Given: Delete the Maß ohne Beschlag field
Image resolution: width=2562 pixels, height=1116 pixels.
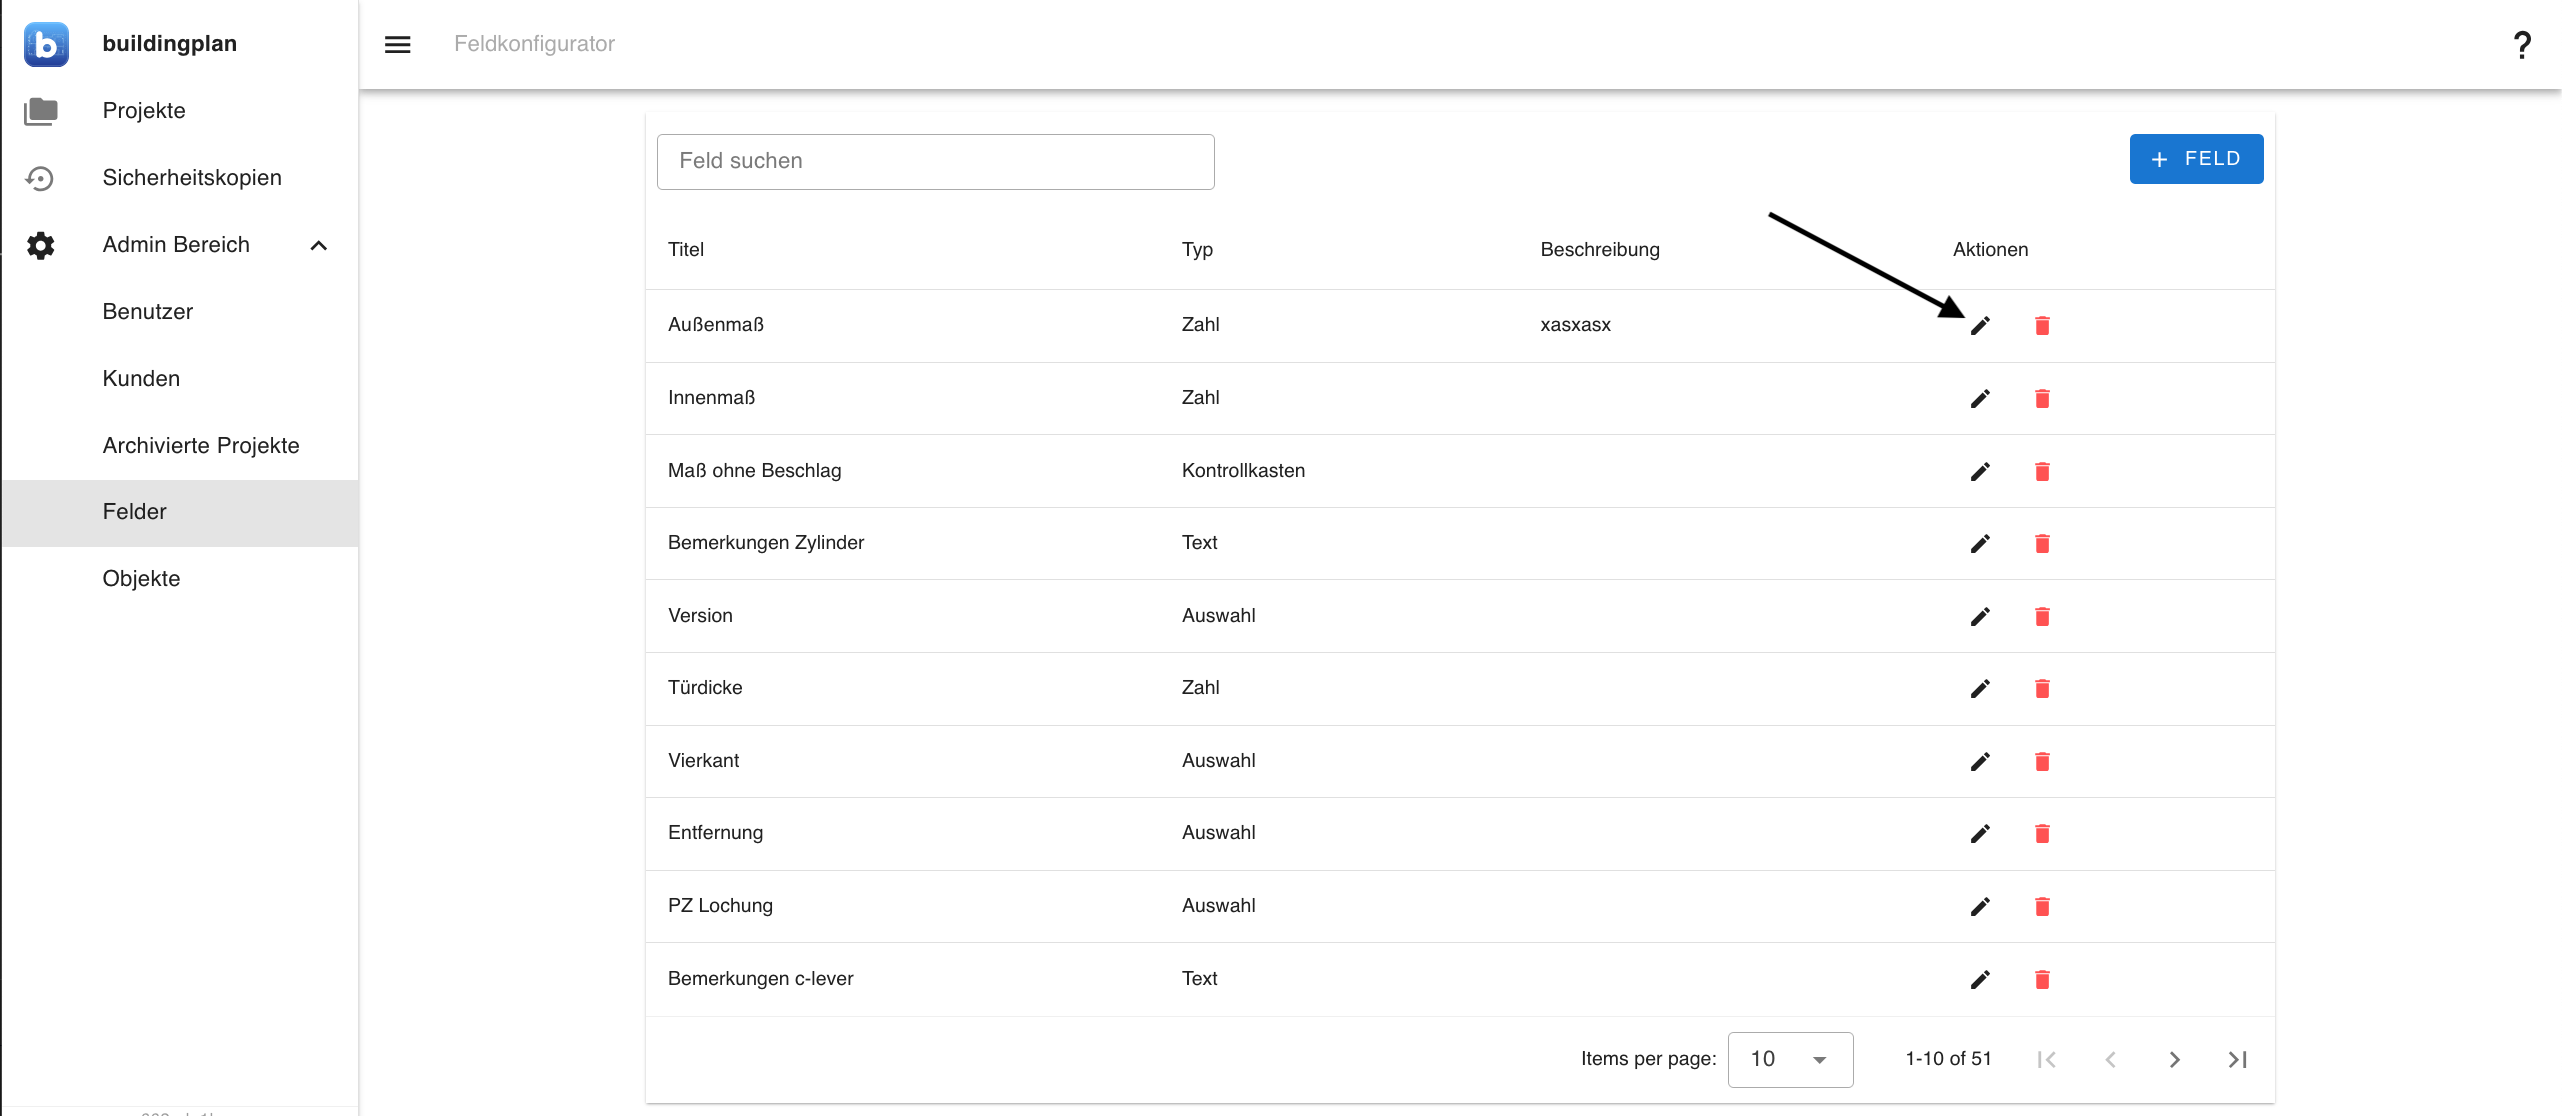Looking at the screenshot, I should coord(2042,471).
